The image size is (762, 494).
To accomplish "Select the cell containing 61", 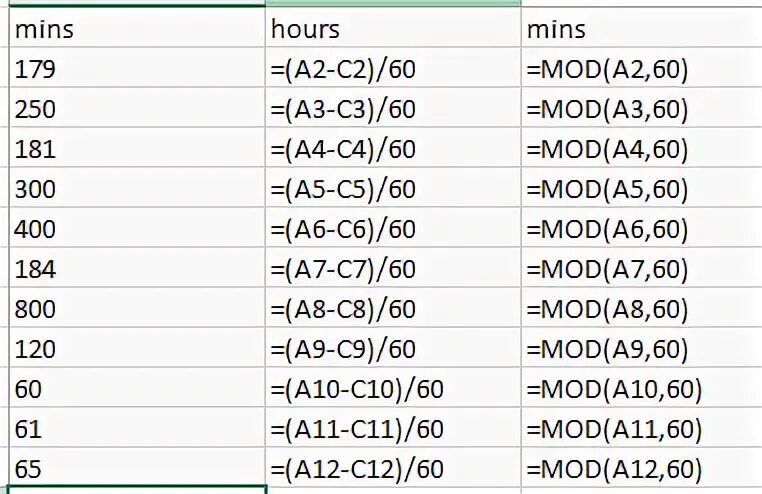I will coord(137,427).
